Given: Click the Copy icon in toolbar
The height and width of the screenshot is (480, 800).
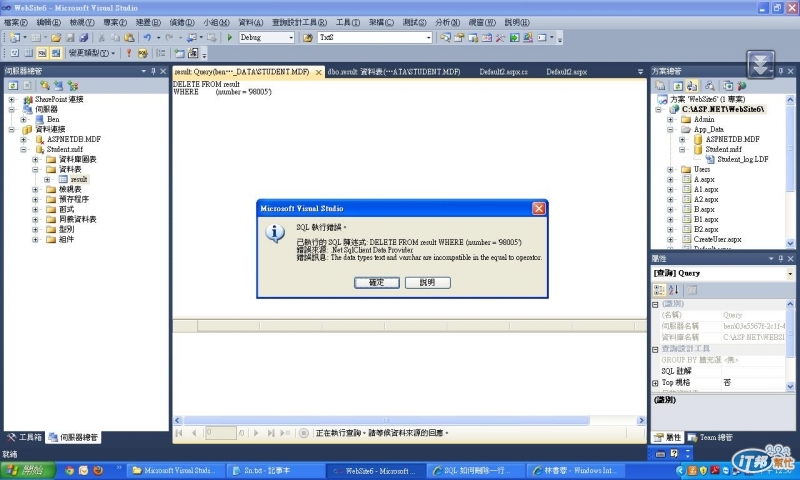Looking at the screenshot, I should [115, 37].
